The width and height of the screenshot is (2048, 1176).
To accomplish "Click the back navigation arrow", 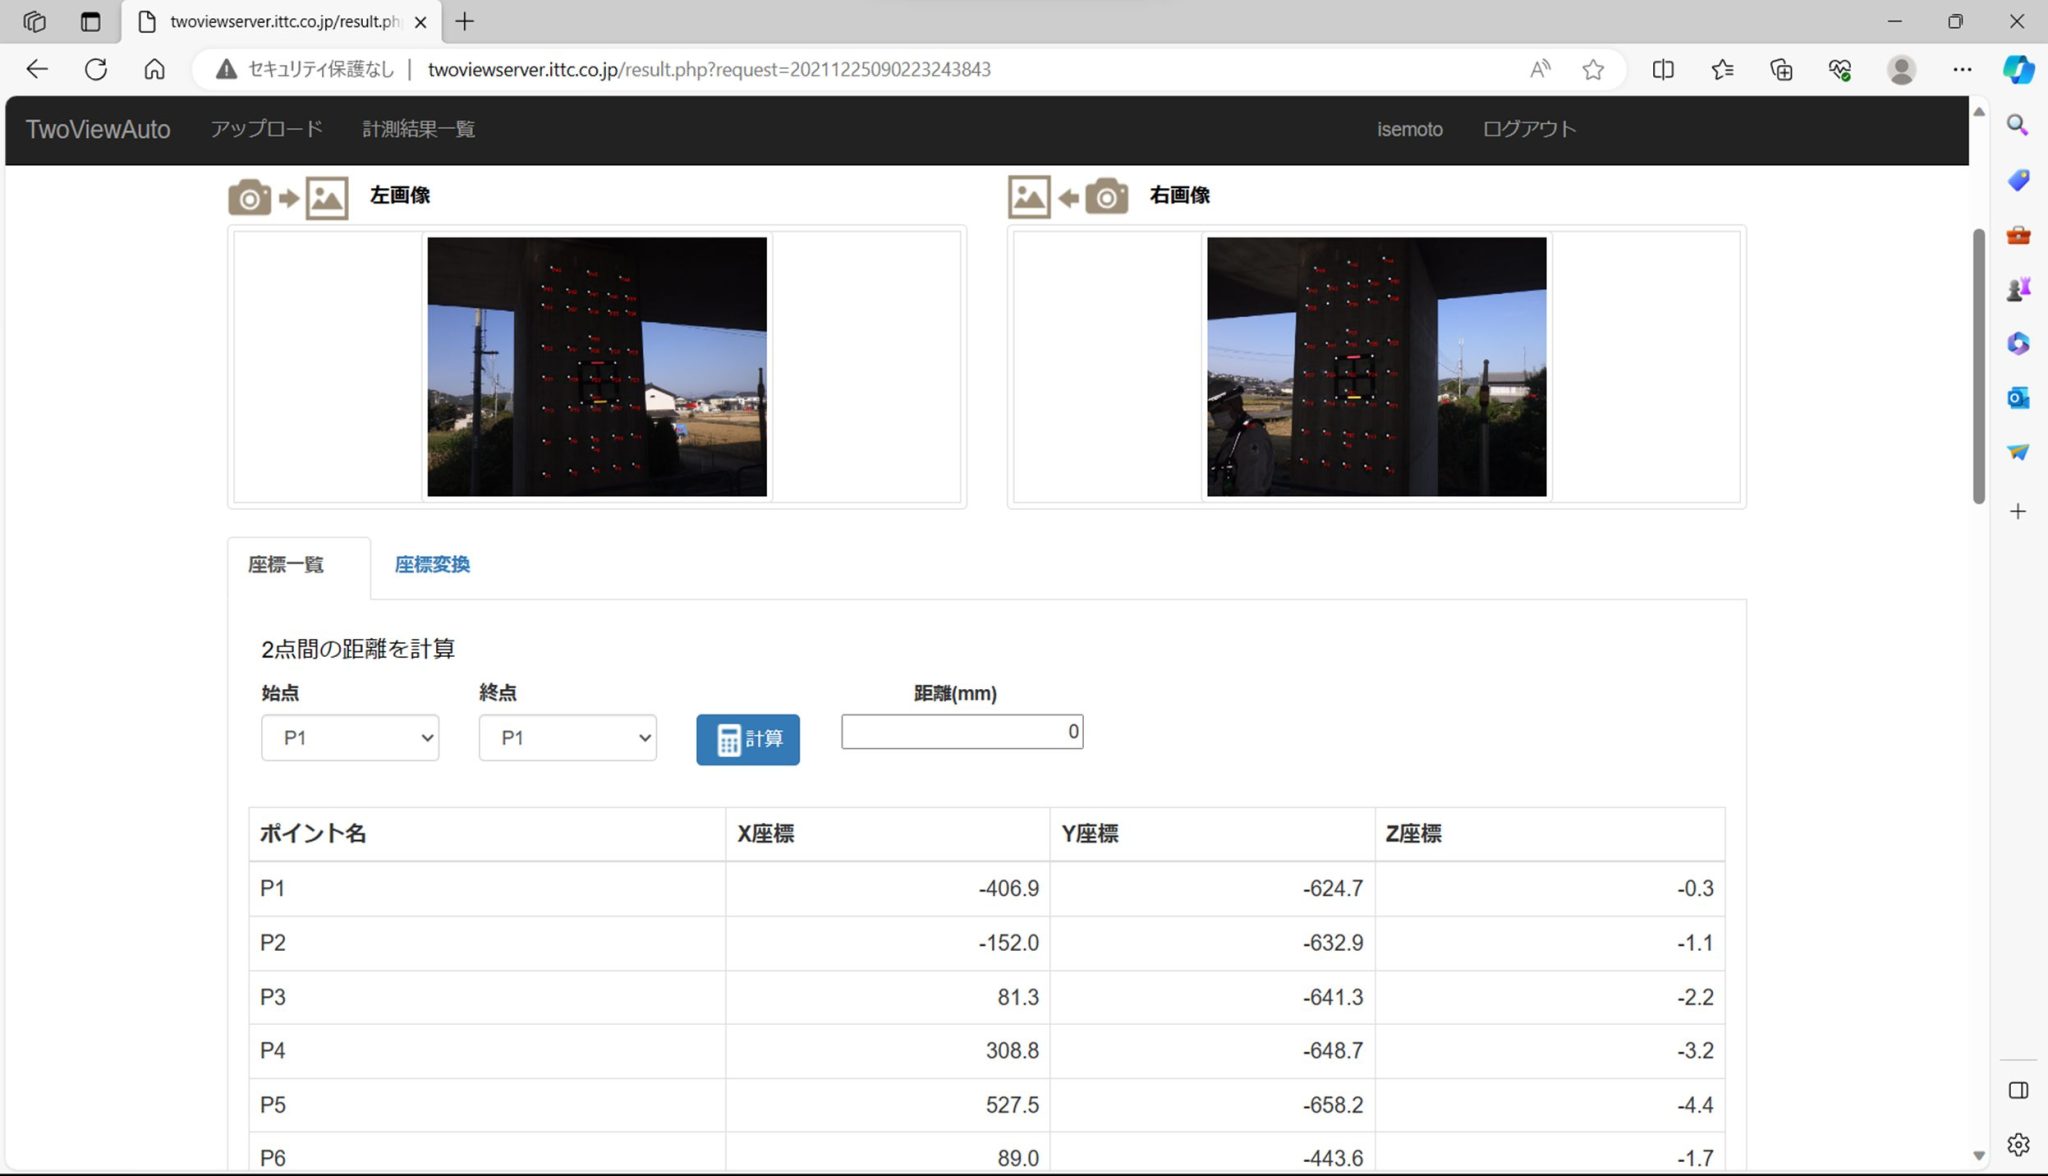I will [x=37, y=69].
